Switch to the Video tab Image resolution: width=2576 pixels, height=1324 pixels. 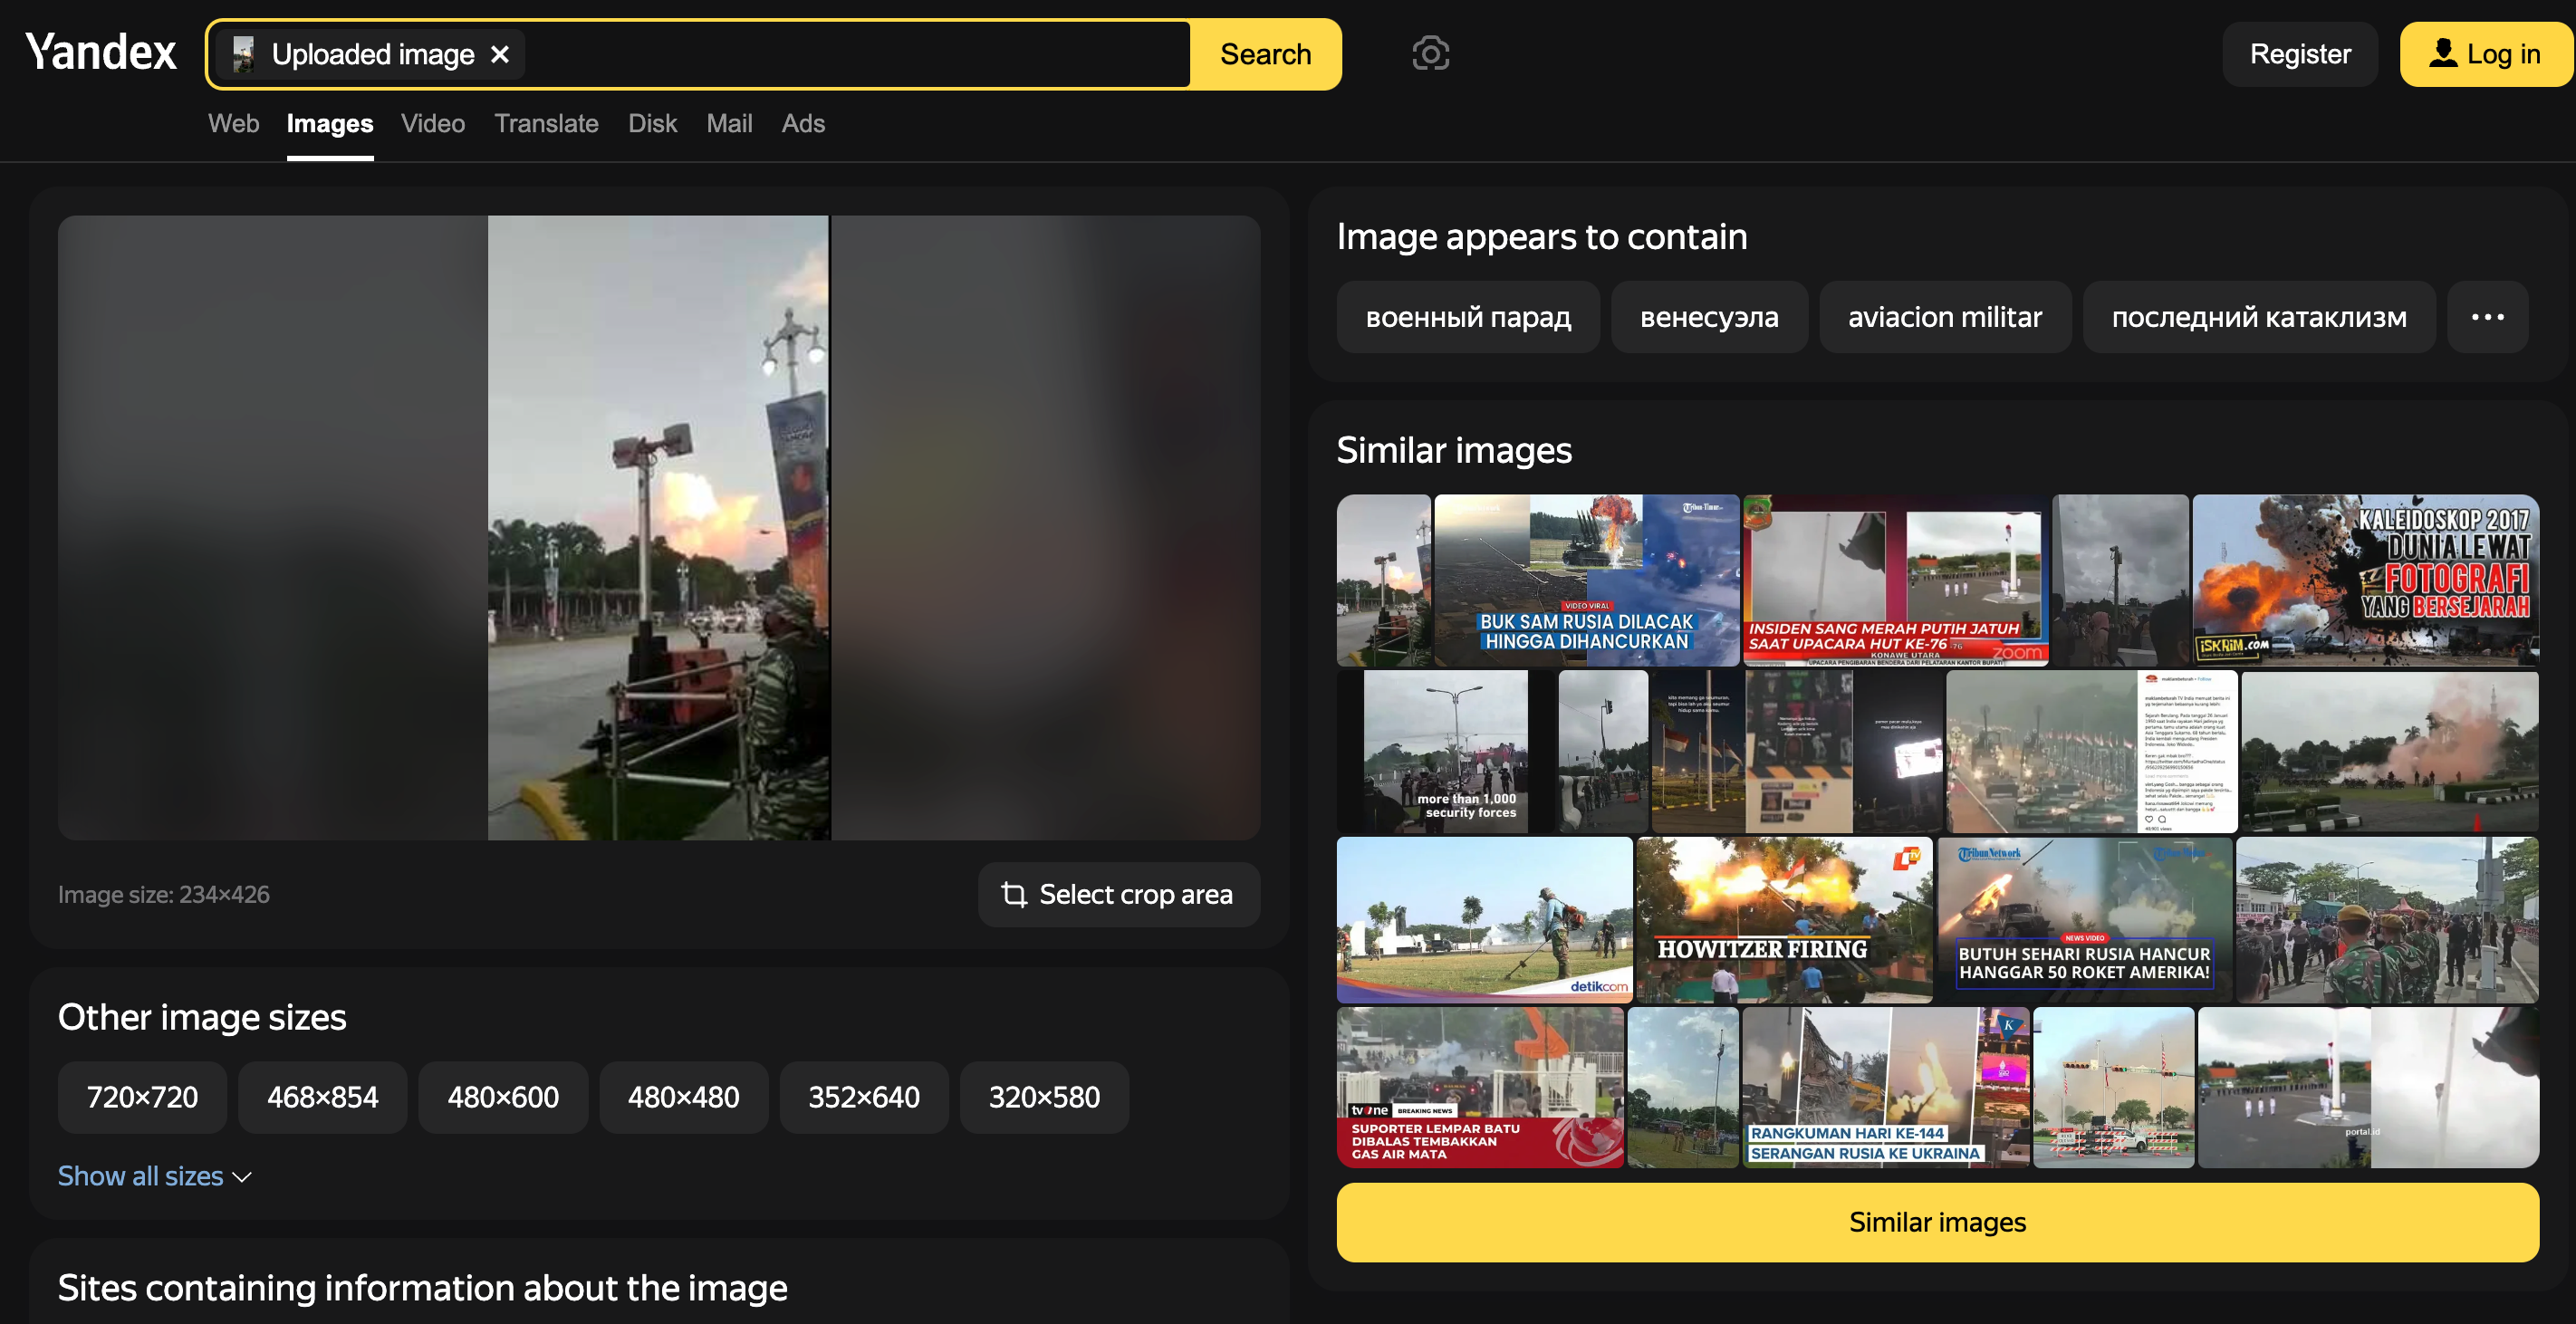click(433, 124)
